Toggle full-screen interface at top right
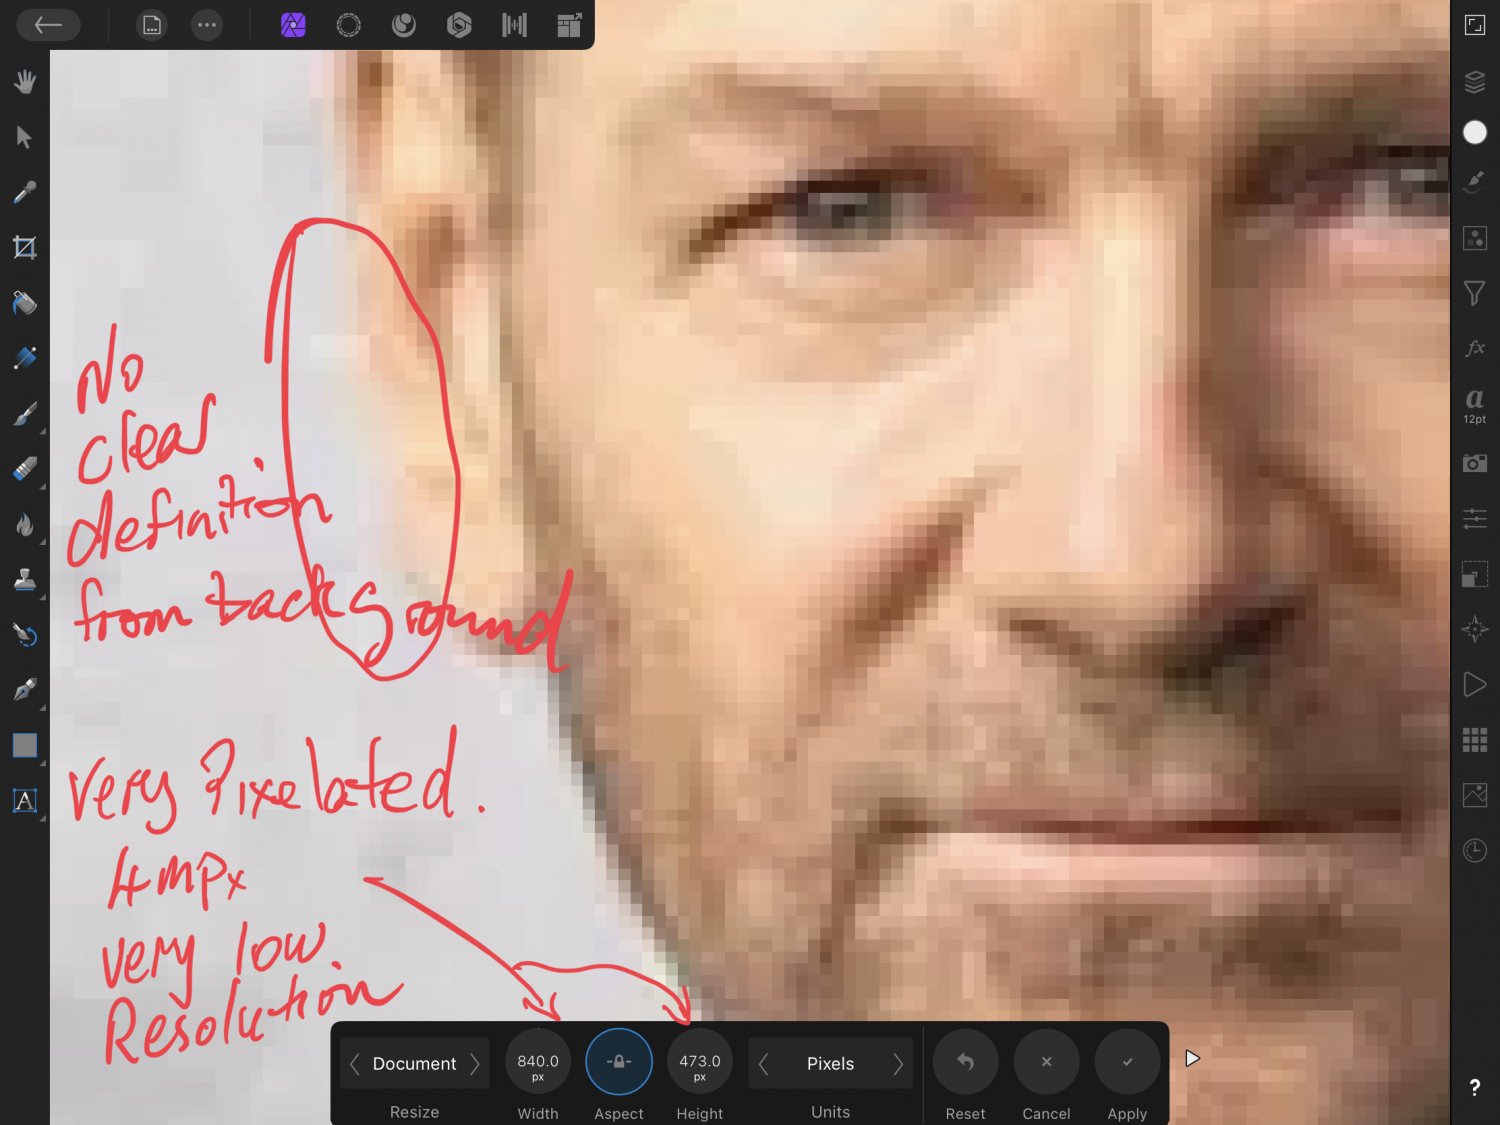This screenshot has width=1500, height=1125. (1474, 25)
